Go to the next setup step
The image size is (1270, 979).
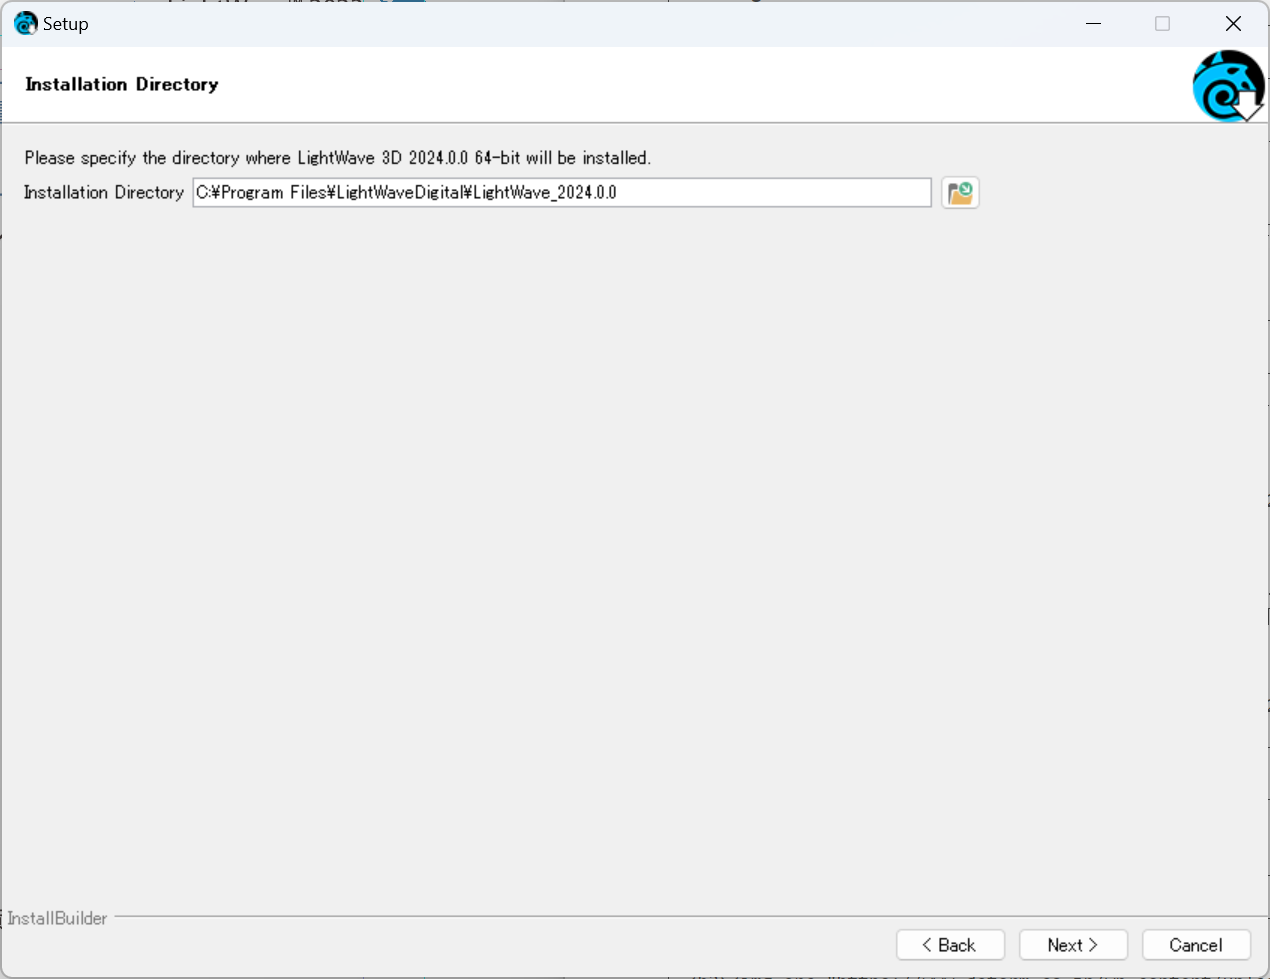click(1073, 945)
